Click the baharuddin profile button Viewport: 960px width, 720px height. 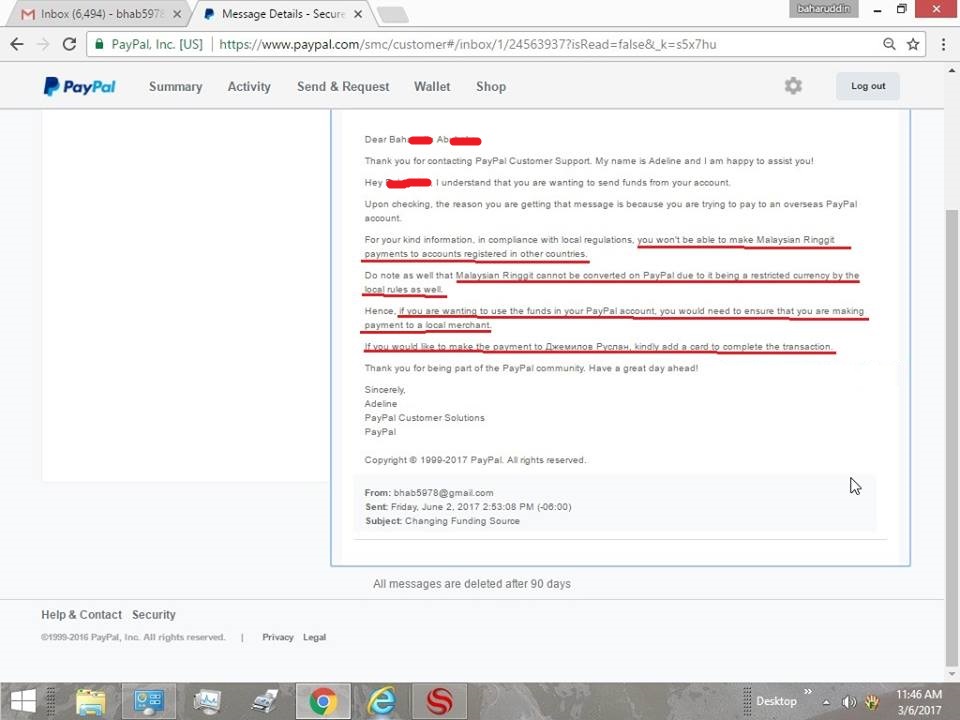pyautogui.click(x=823, y=9)
